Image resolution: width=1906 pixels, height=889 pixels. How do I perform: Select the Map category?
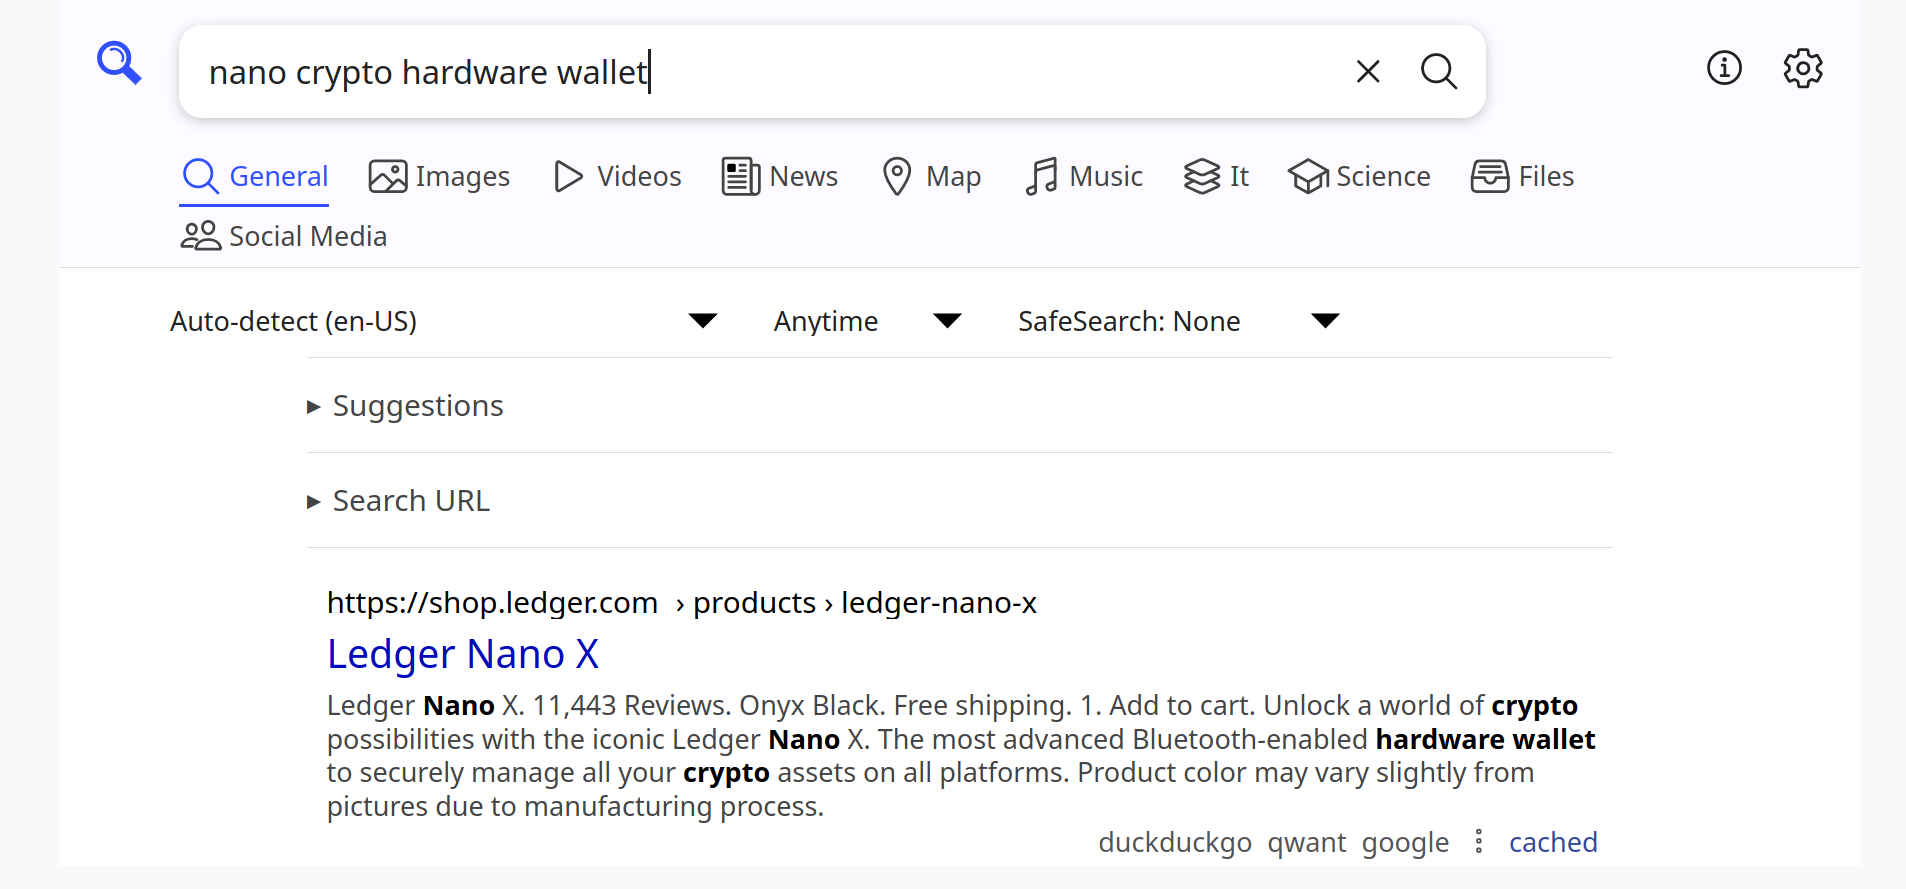(x=931, y=176)
